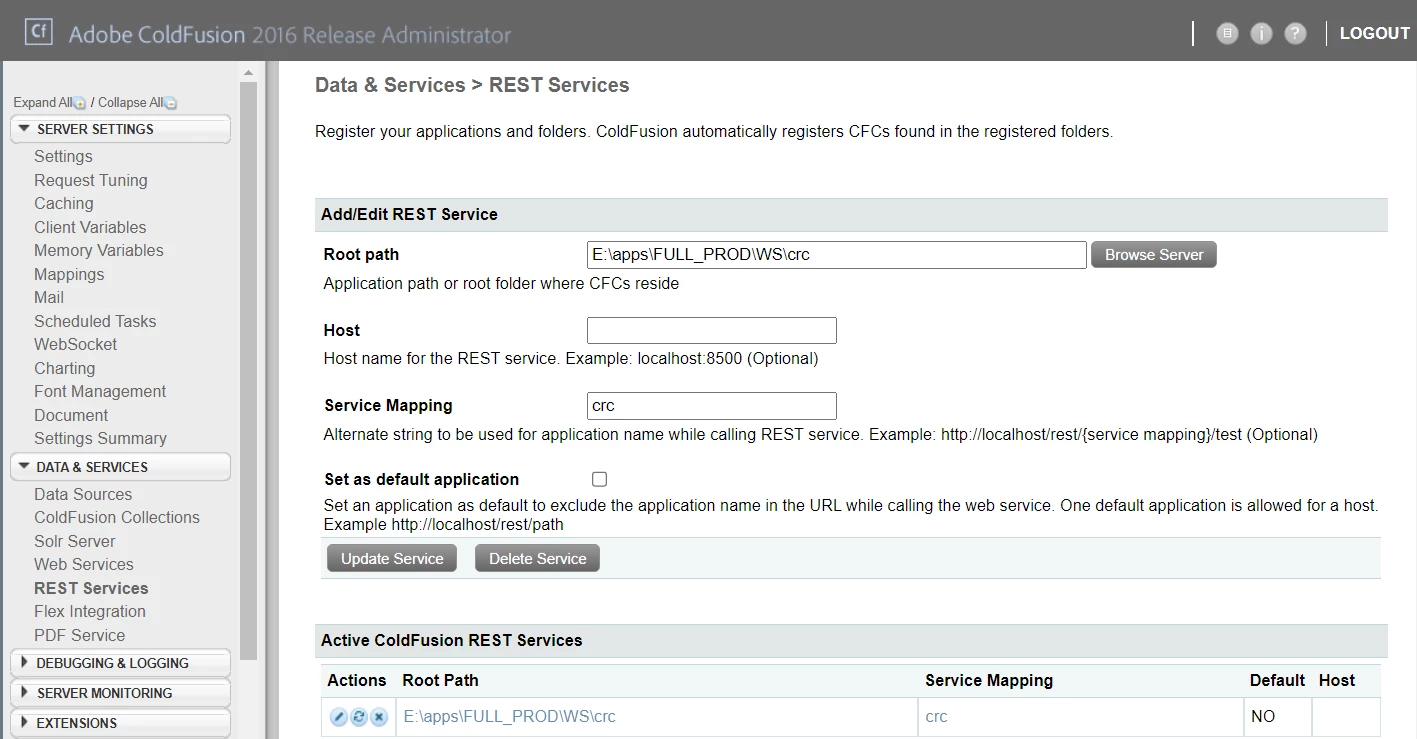The image size is (1417, 739).
Task: Click the Service Mapping column header
Action: coord(989,680)
